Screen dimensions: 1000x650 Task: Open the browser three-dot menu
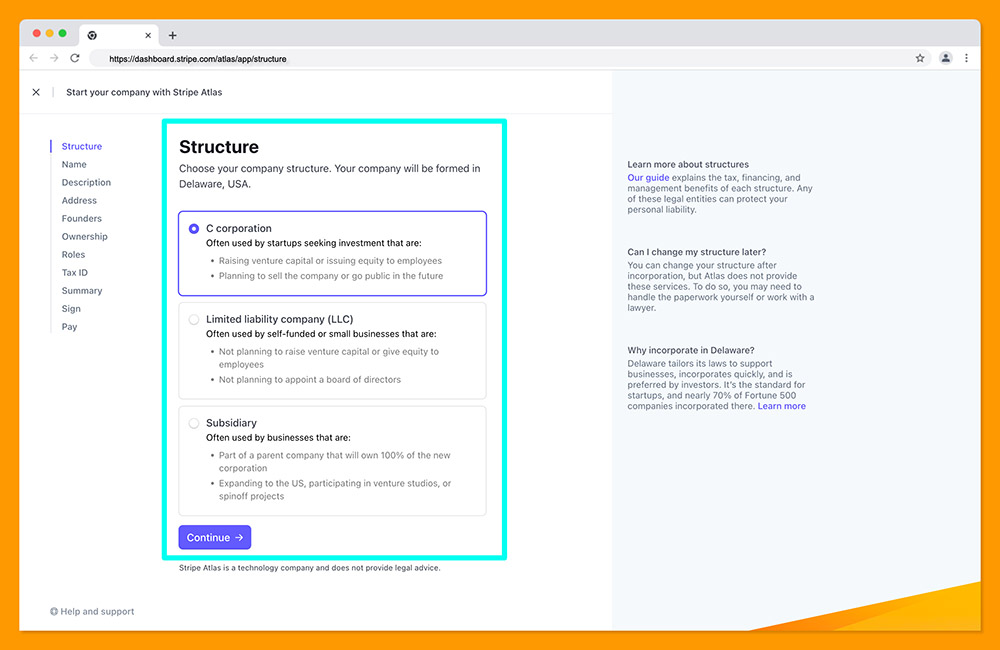pyautogui.click(x=967, y=58)
